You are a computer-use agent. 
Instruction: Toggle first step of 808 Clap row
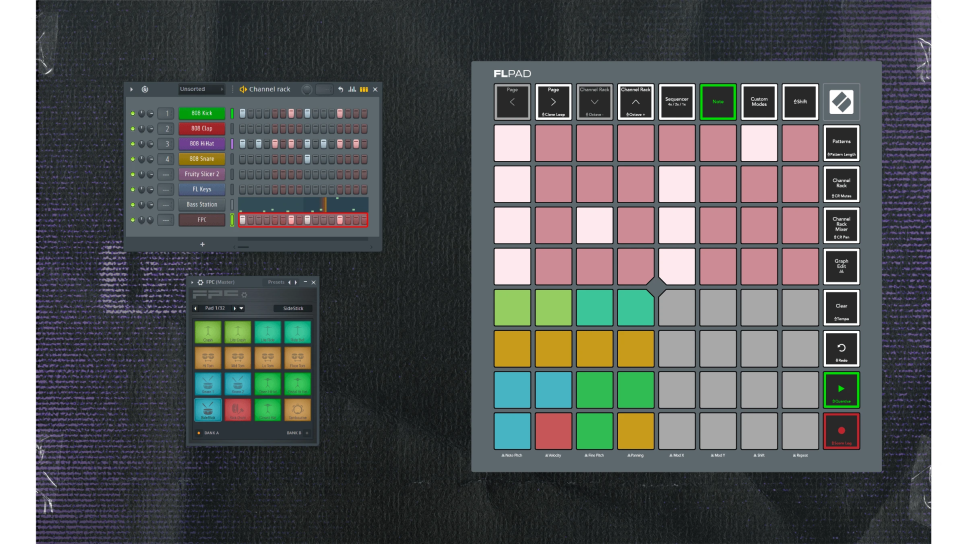242,129
